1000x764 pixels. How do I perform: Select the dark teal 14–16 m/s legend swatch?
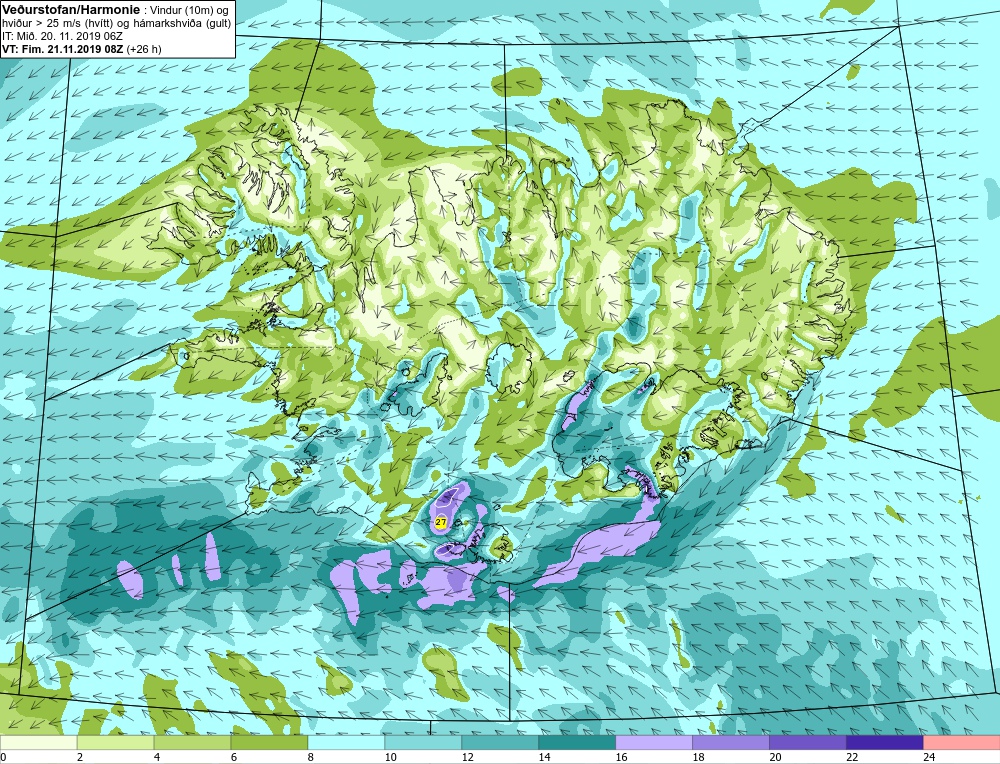(x=577, y=743)
